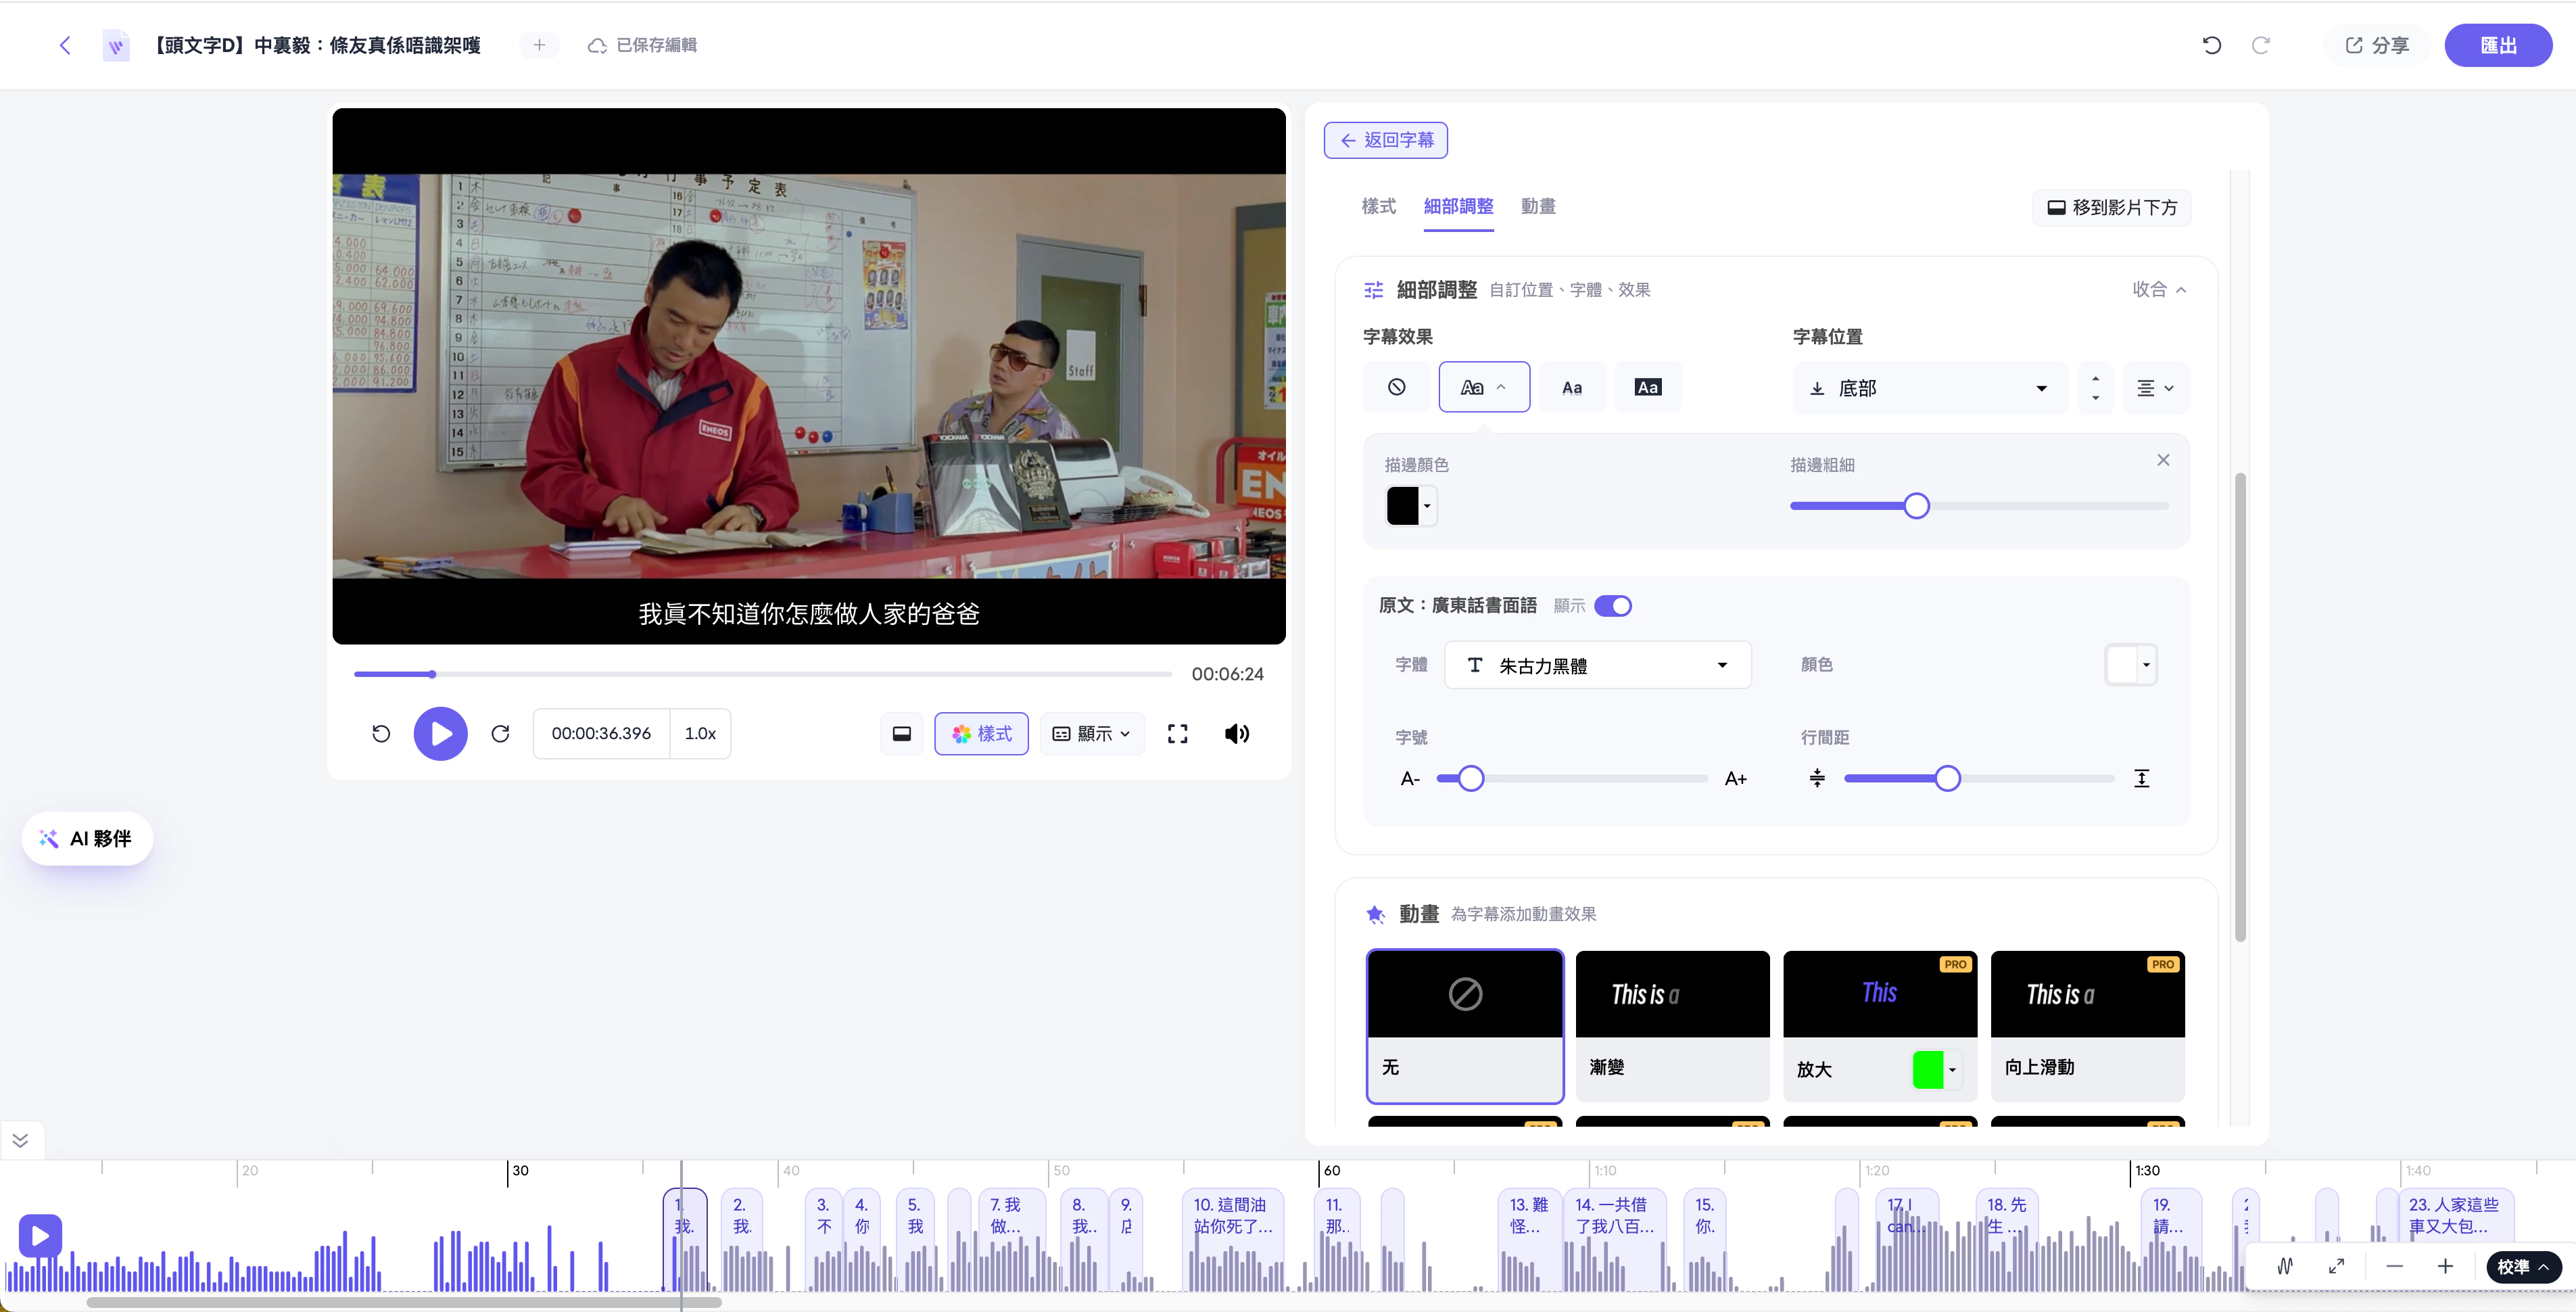Image resolution: width=2576 pixels, height=1312 pixels.
Task: Select the no subtitle effect icon
Action: coord(1396,387)
